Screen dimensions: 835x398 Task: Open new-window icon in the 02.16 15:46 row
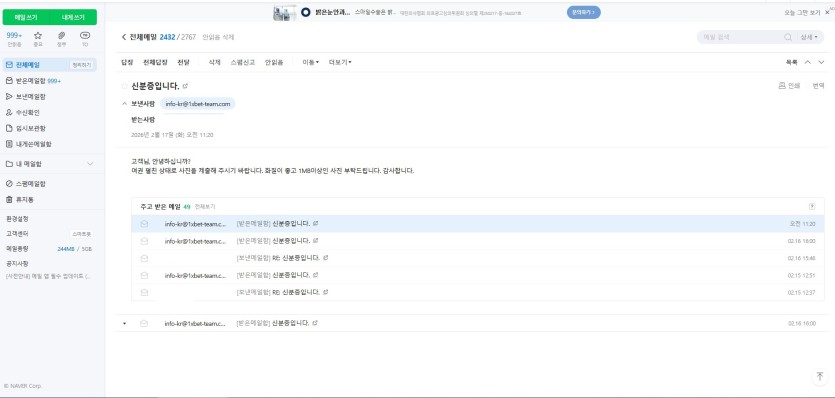point(325,258)
